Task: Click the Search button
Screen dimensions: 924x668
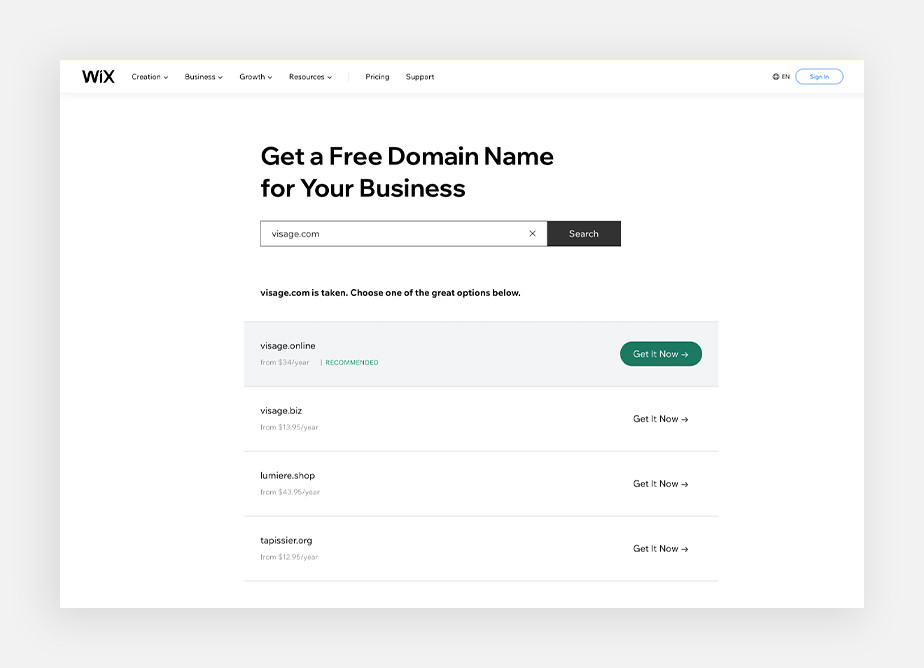Action: point(583,234)
